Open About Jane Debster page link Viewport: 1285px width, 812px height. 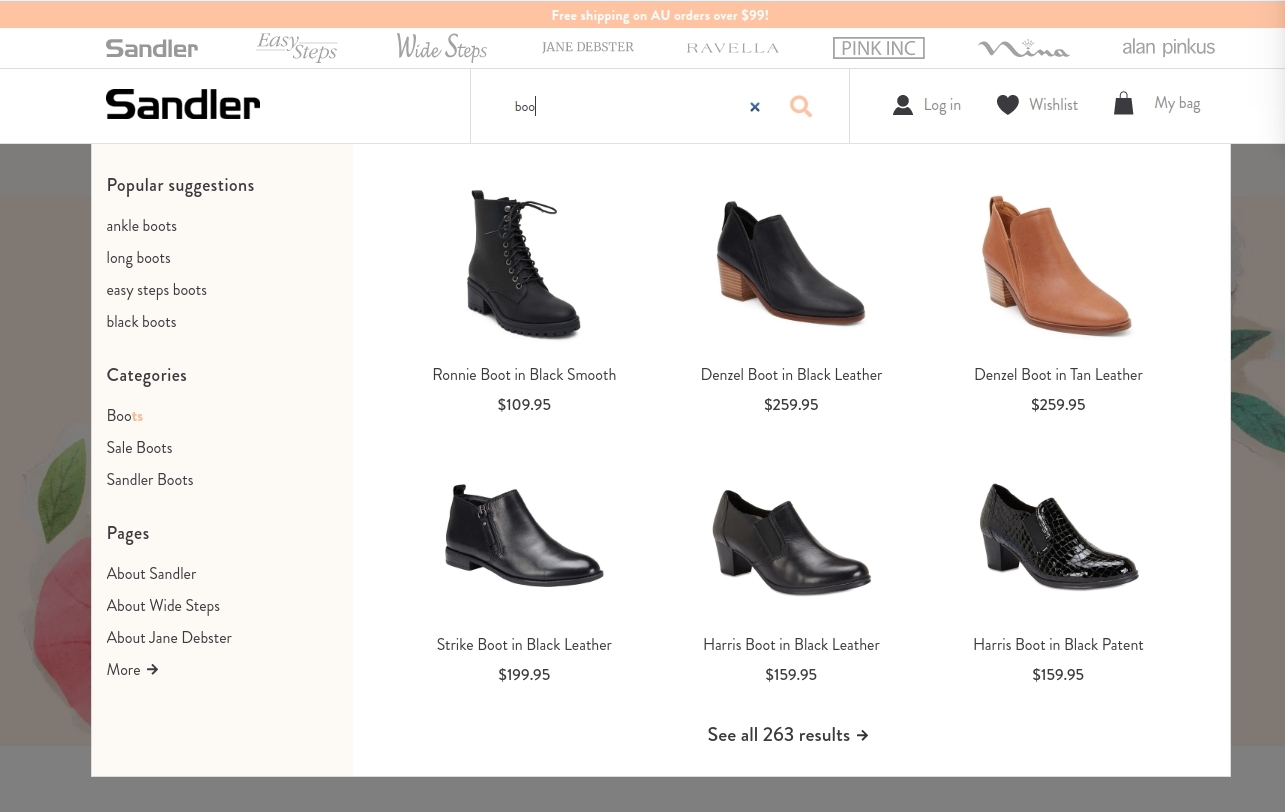[168, 637]
